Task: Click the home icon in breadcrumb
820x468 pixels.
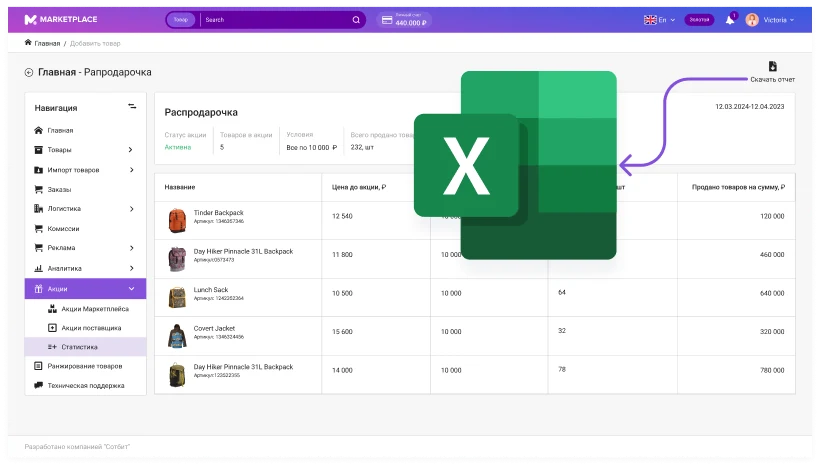Action: (x=28, y=43)
